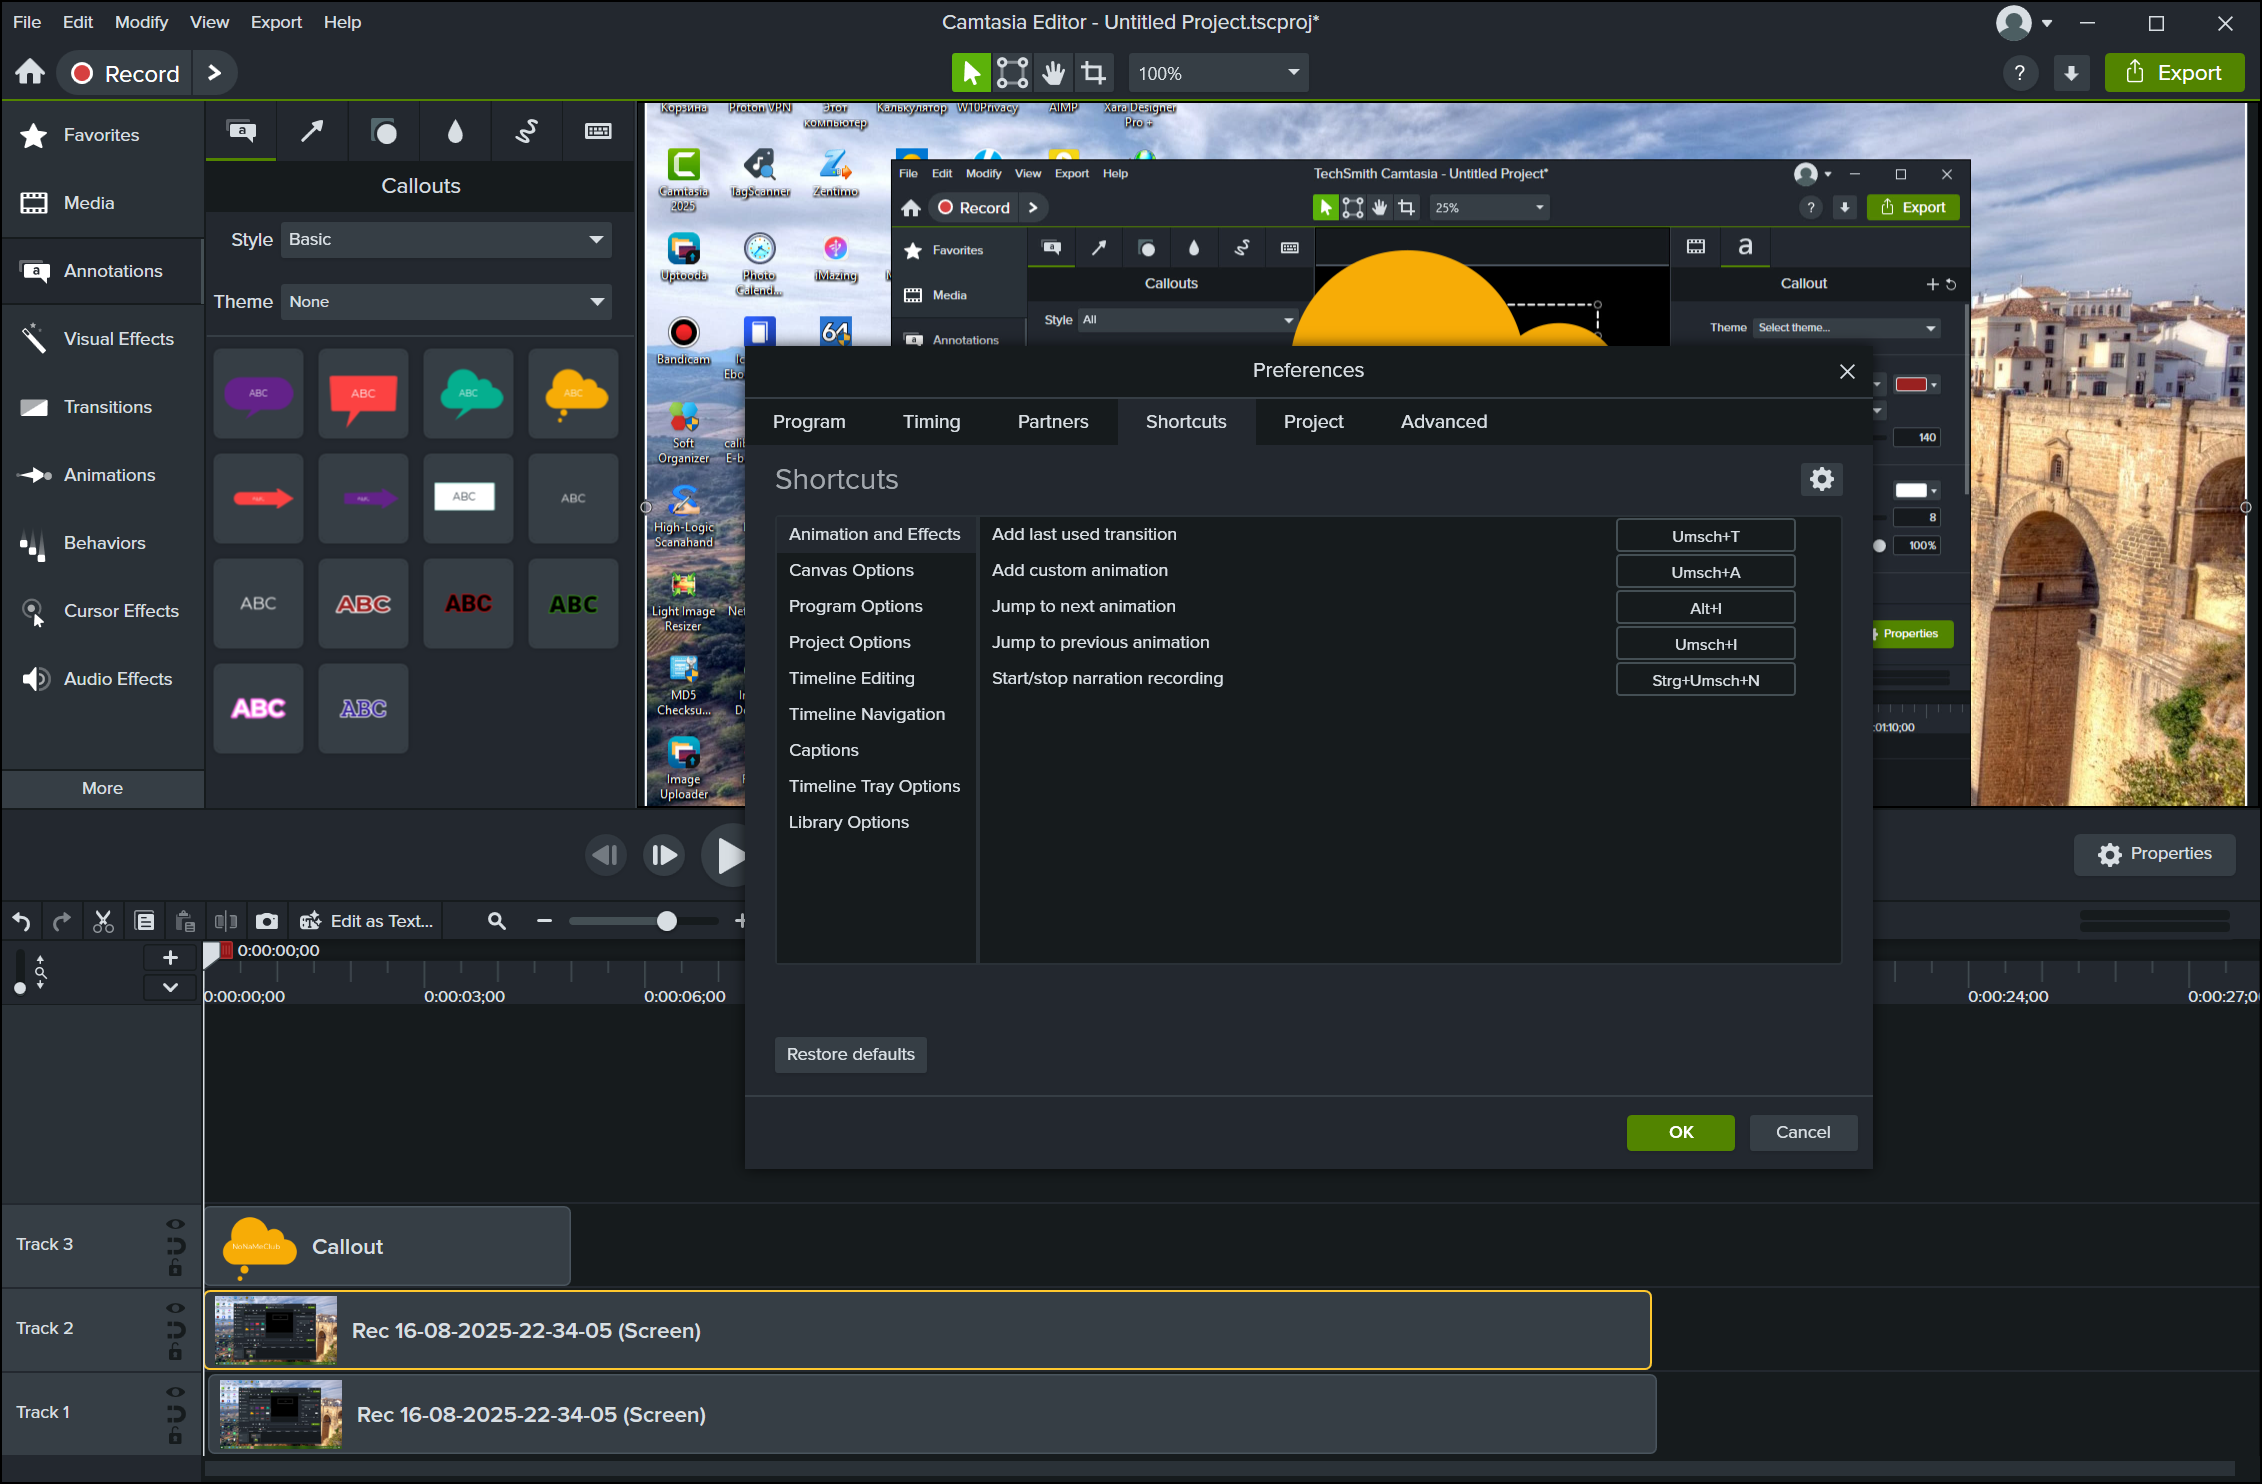This screenshot has height=1484, width=2262.
Task: Toggle Track 3 visibility eye icon
Action: click(175, 1224)
